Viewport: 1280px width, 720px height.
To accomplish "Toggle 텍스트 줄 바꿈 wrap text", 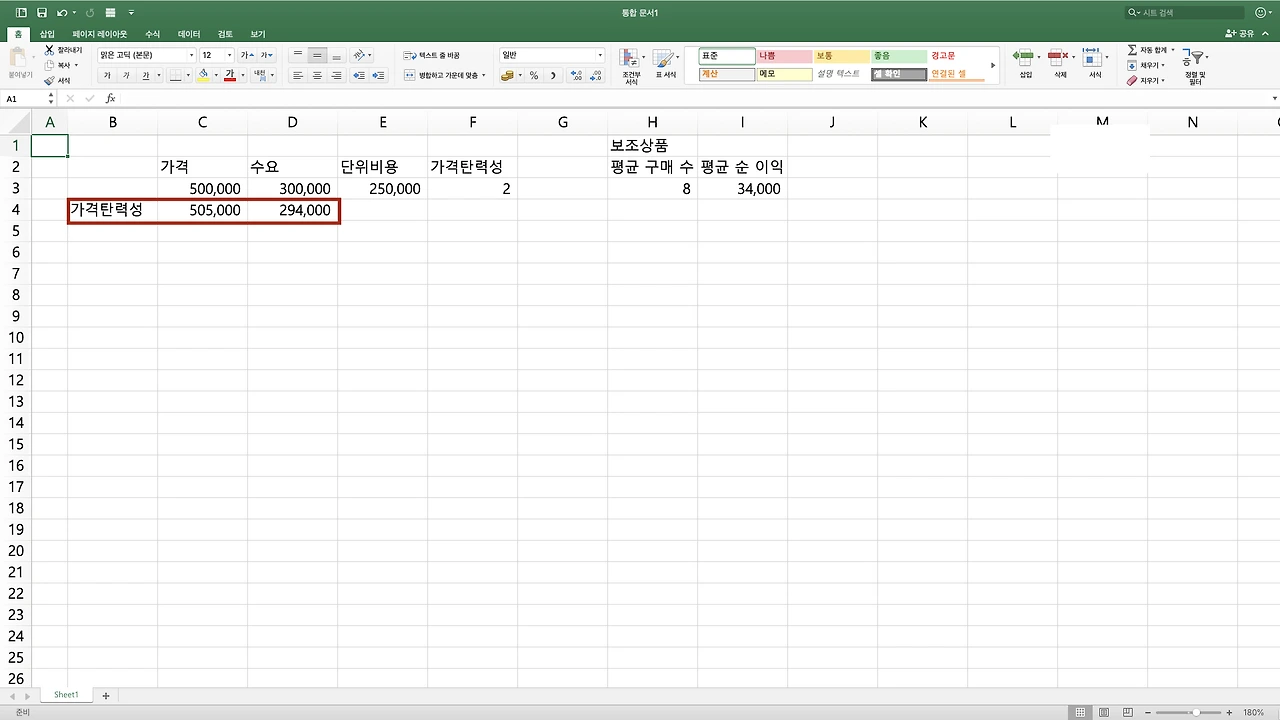I will pos(432,55).
